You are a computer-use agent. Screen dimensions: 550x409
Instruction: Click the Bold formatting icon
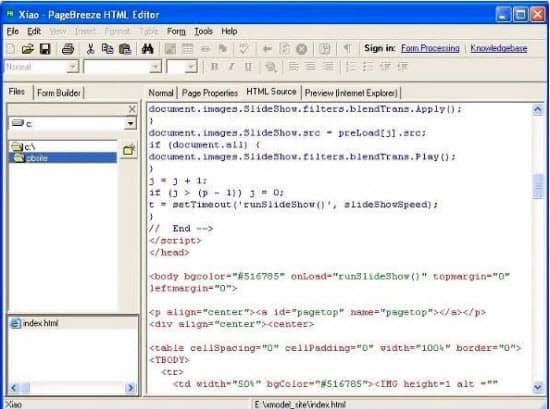[x=214, y=67]
